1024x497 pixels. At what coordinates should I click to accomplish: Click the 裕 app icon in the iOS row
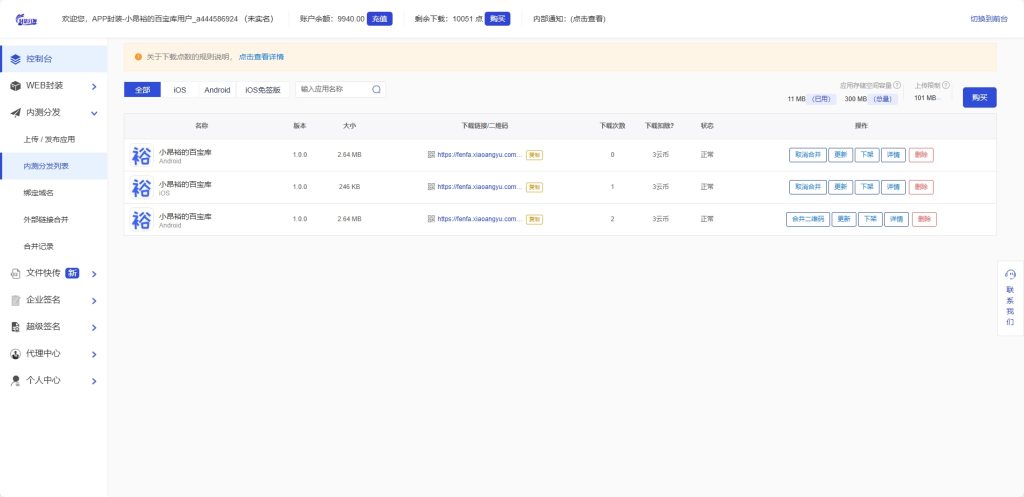[141, 187]
